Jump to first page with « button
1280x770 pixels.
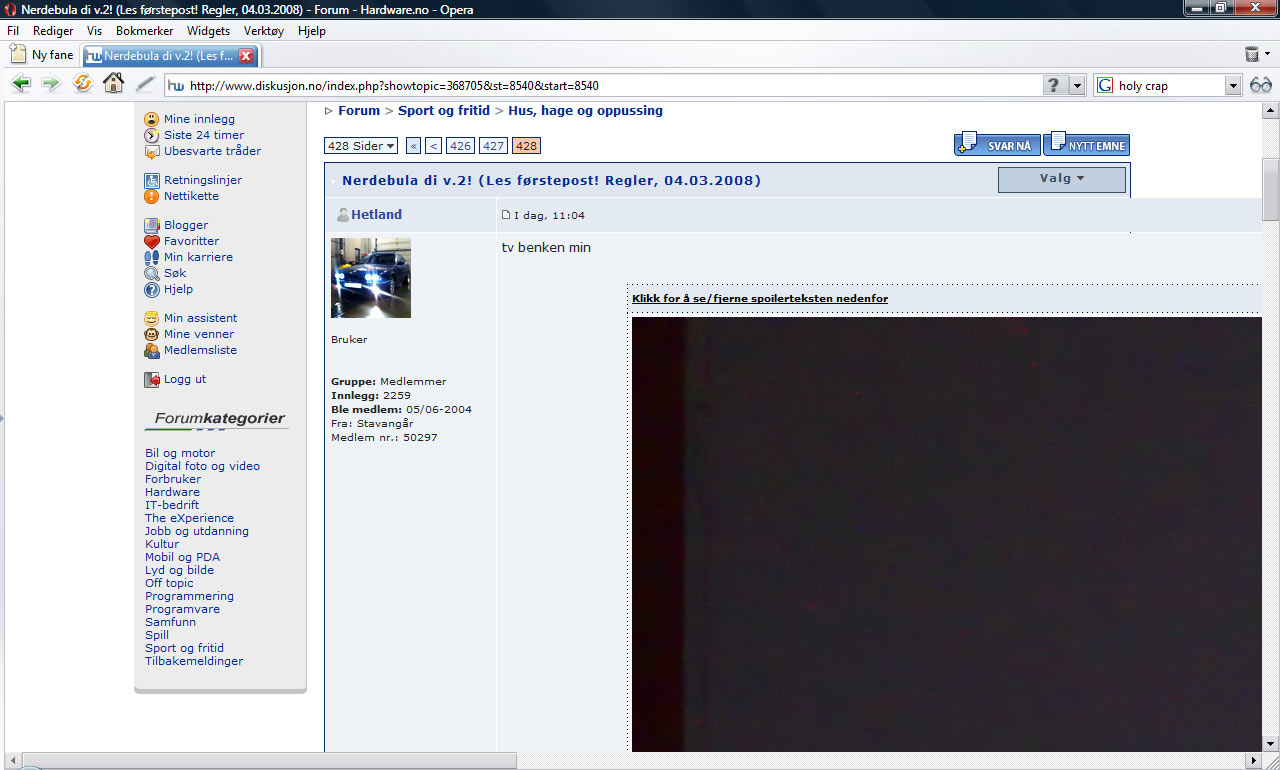point(414,146)
